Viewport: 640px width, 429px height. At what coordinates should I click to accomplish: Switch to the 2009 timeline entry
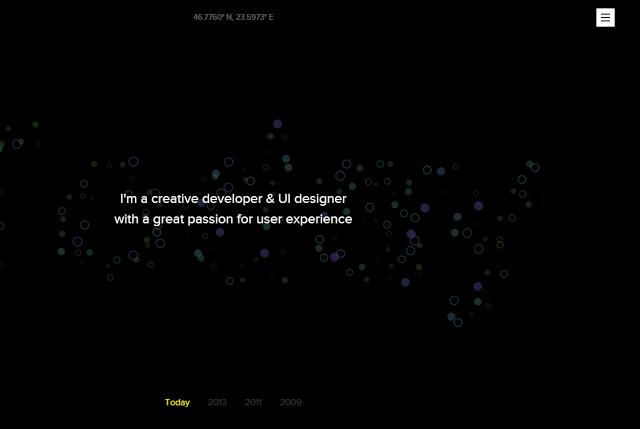pyautogui.click(x=291, y=402)
